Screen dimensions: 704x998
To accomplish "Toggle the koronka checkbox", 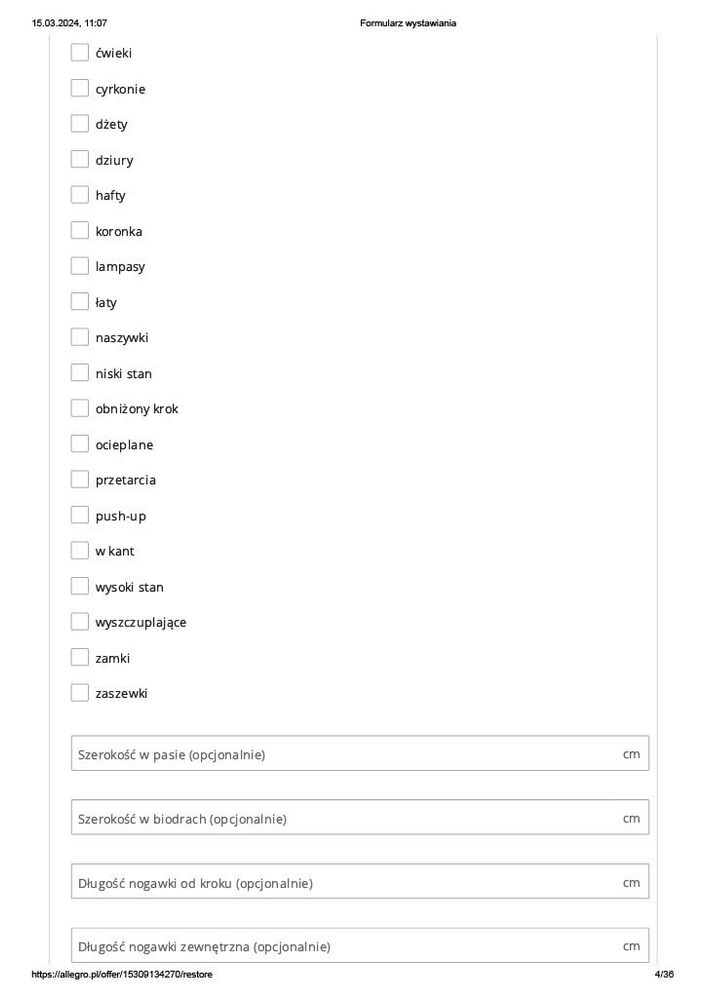I will click(x=80, y=231).
